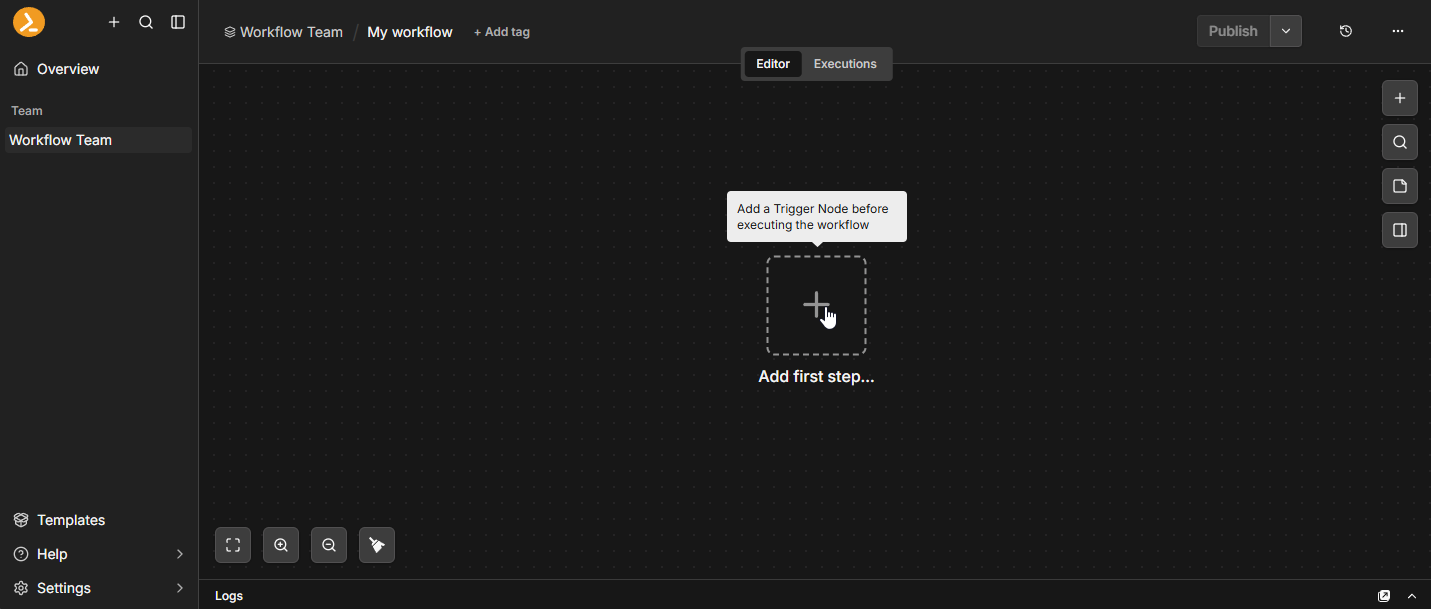Rename the 'My workflow' title

coord(410,32)
